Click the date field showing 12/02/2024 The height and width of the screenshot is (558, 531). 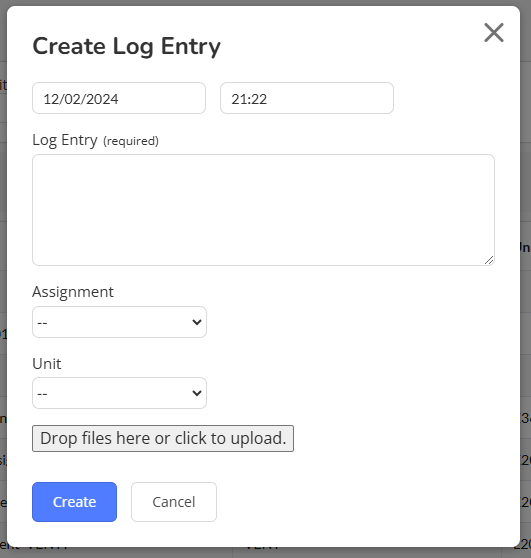click(119, 98)
